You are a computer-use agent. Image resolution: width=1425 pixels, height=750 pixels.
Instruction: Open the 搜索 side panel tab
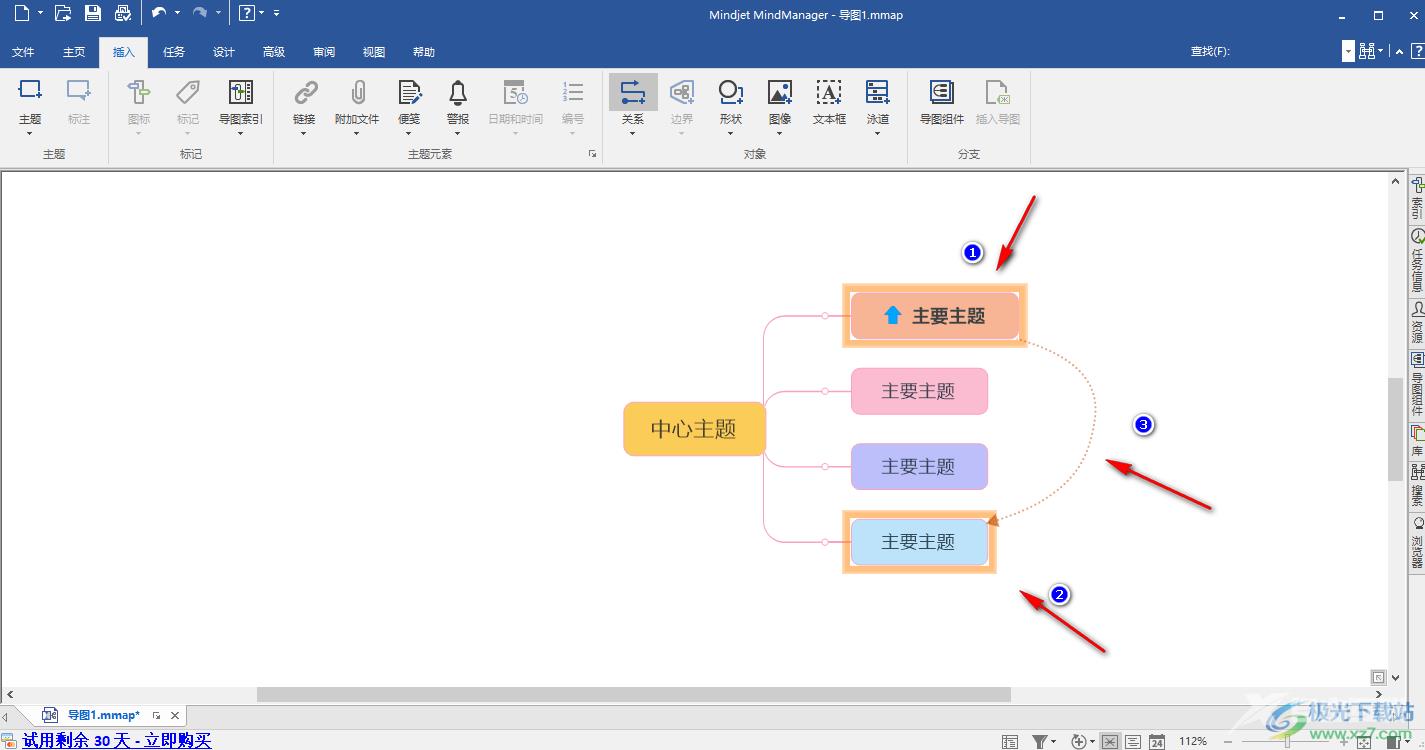click(x=1417, y=486)
